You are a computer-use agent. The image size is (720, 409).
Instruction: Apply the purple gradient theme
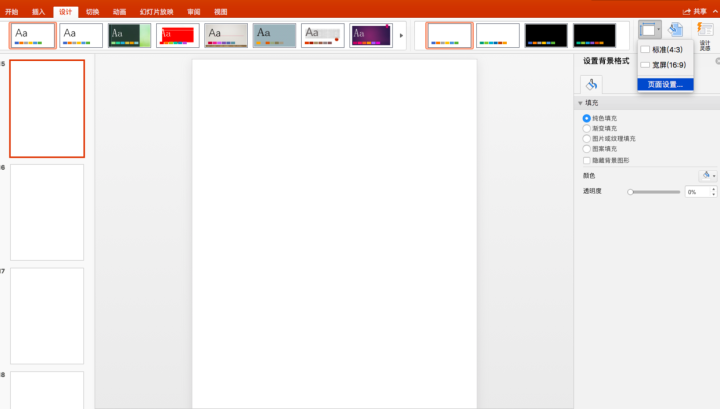[371, 35]
